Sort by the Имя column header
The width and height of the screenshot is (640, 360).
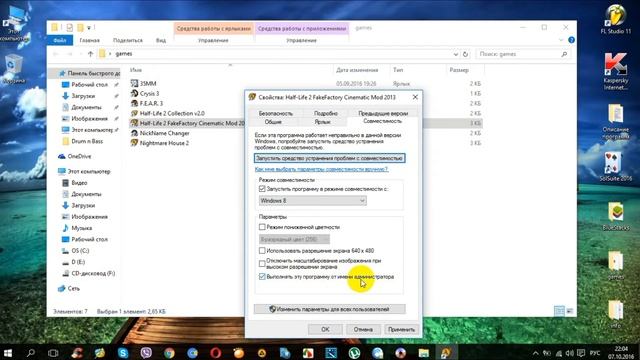click(136, 70)
